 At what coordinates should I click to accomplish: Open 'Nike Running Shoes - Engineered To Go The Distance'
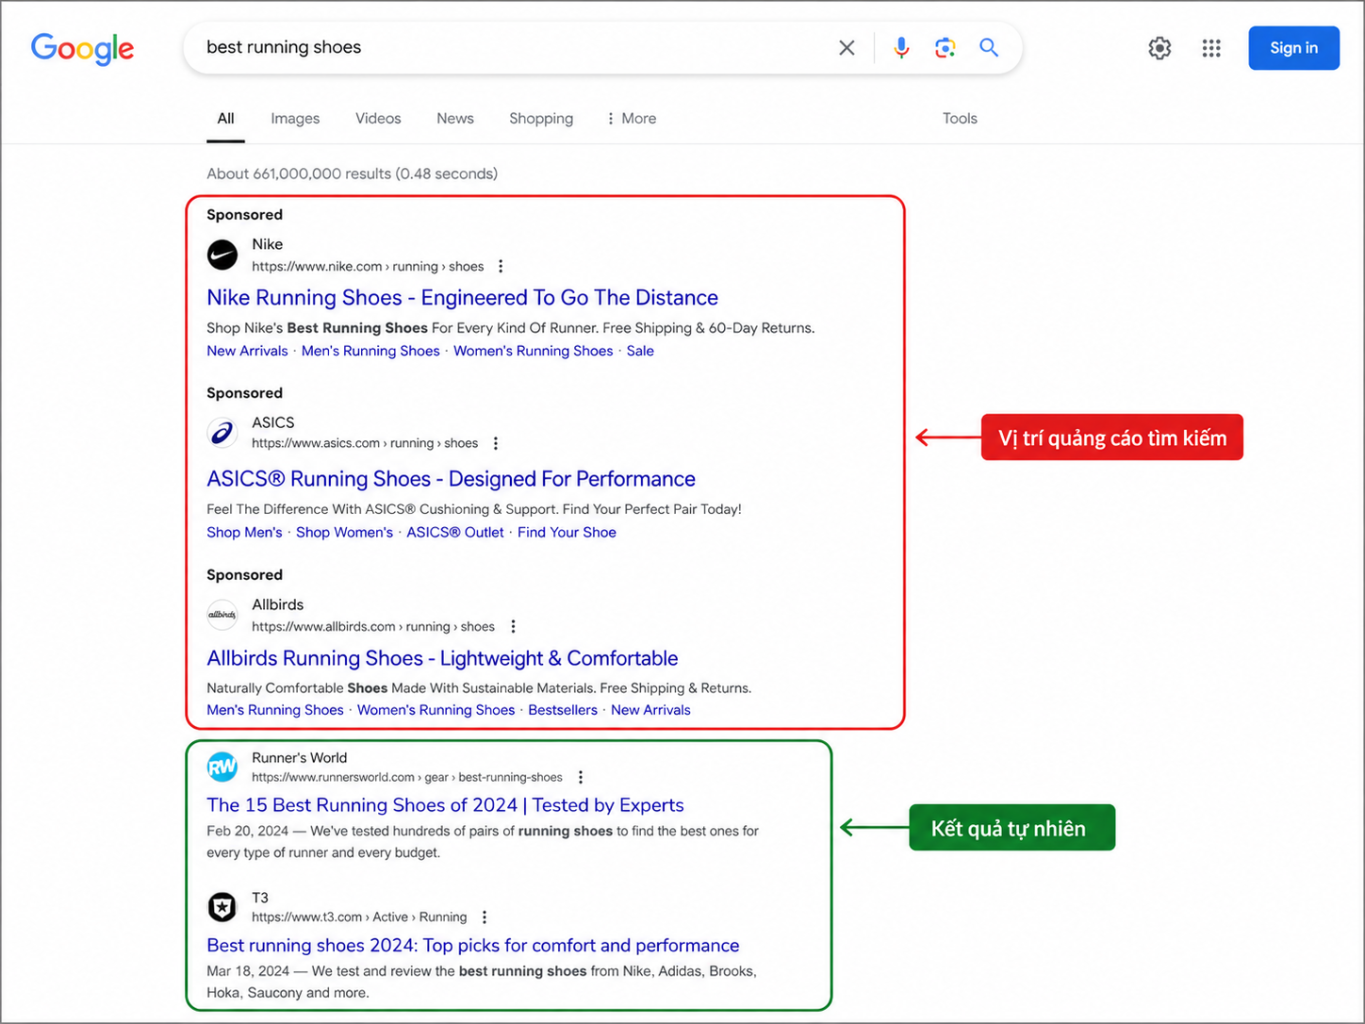coord(462,298)
